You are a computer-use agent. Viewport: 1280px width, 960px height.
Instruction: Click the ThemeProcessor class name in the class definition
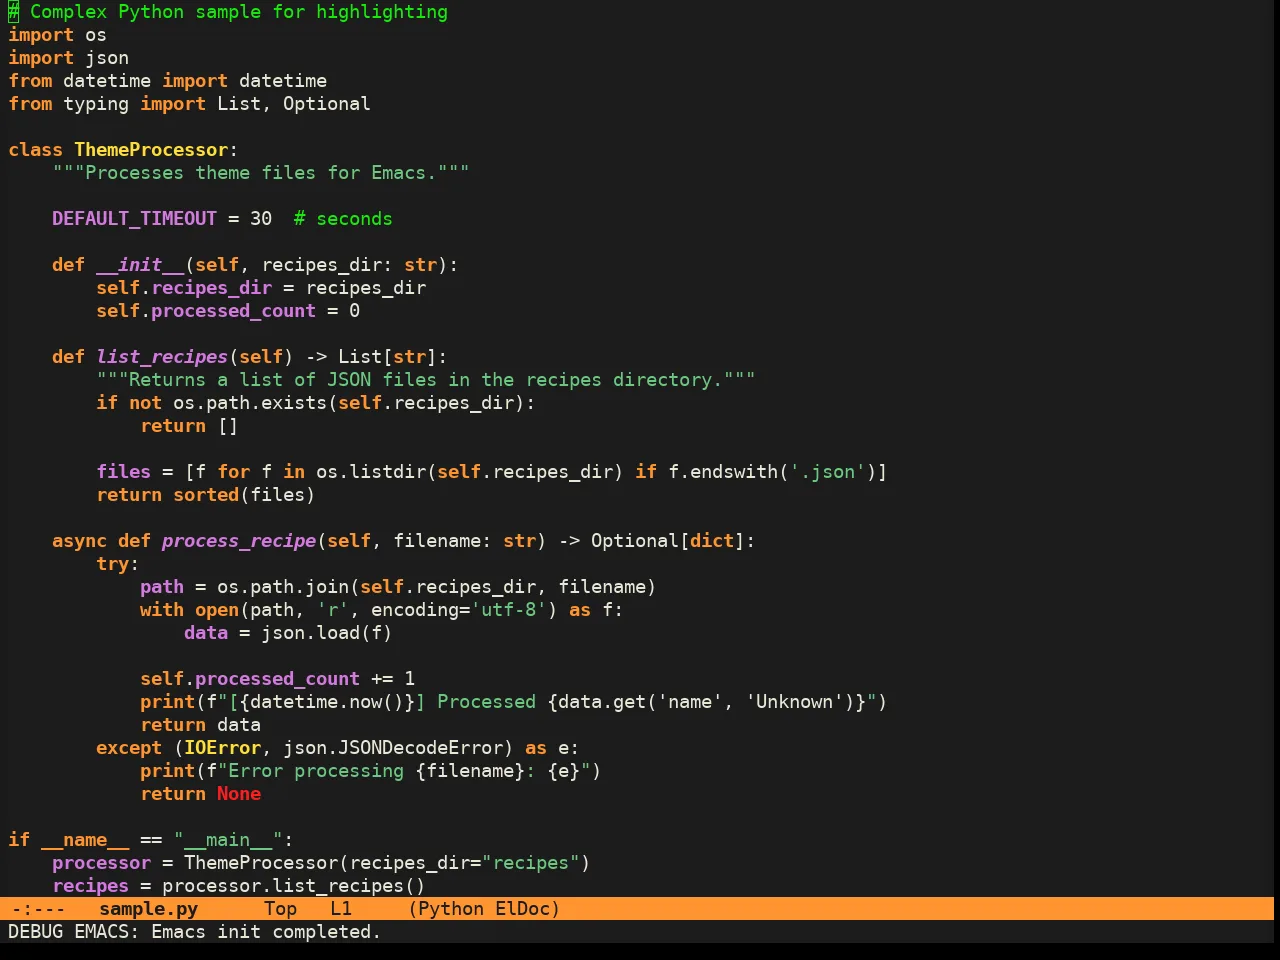pyautogui.click(x=151, y=150)
